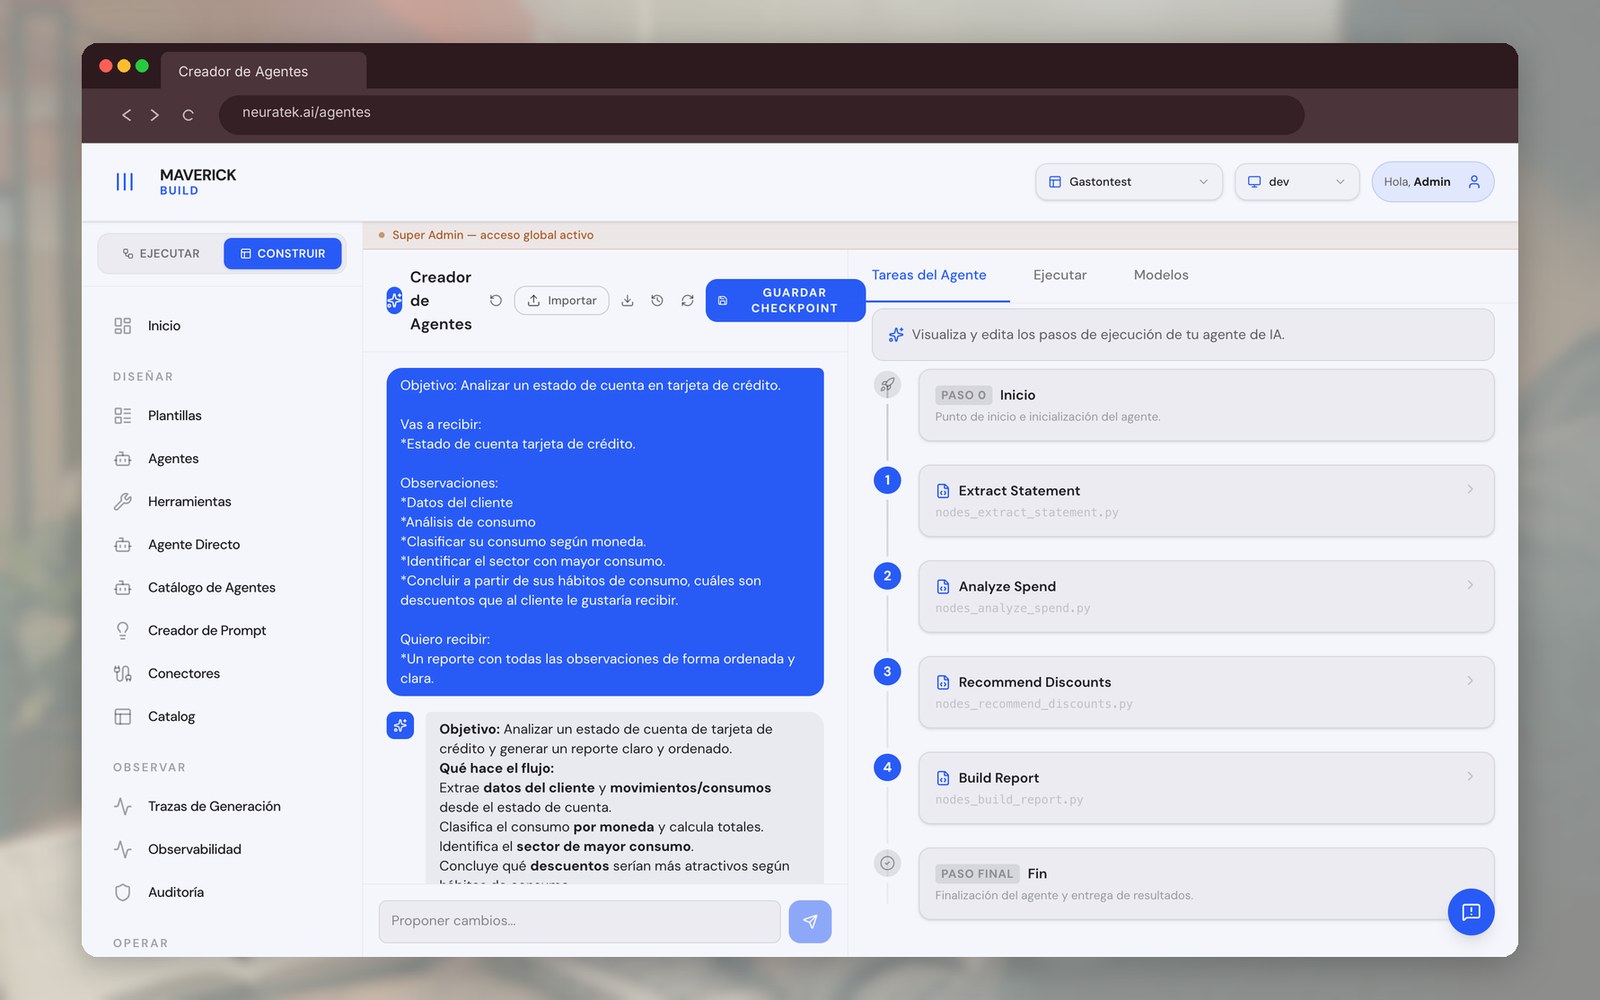Click the nodes_recommend_discounts.py filename
Screen dimensions: 1600x1000
(1034, 704)
